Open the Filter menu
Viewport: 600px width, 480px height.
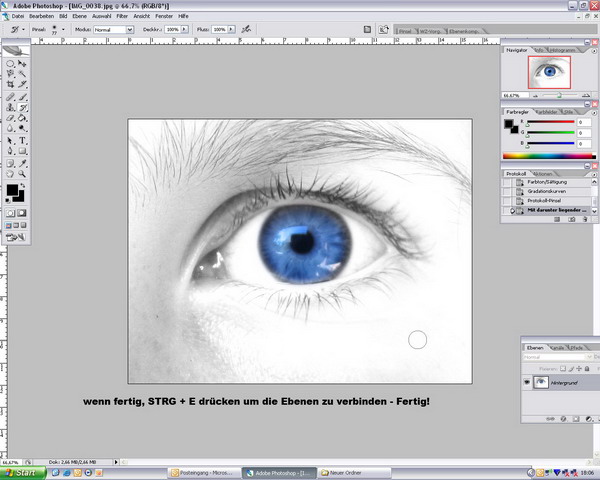point(122,16)
